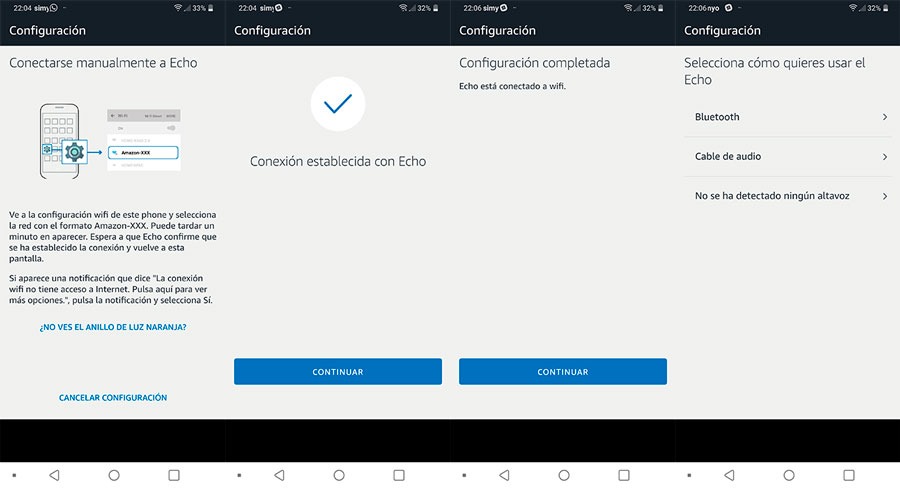Tap the Amazon-XXX network in the illustration
Screen dimensions: 900x488
click(x=142, y=152)
